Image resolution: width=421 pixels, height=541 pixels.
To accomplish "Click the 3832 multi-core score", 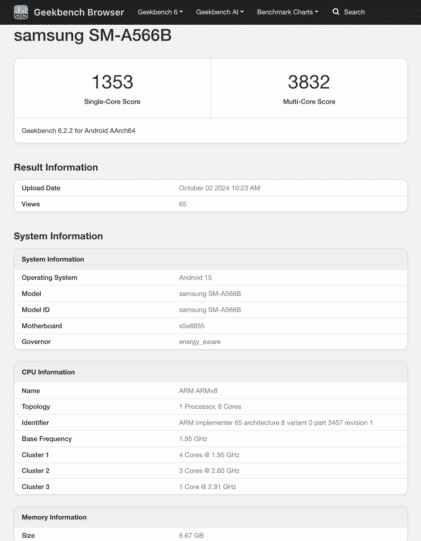I will pyautogui.click(x=309, y=82).
